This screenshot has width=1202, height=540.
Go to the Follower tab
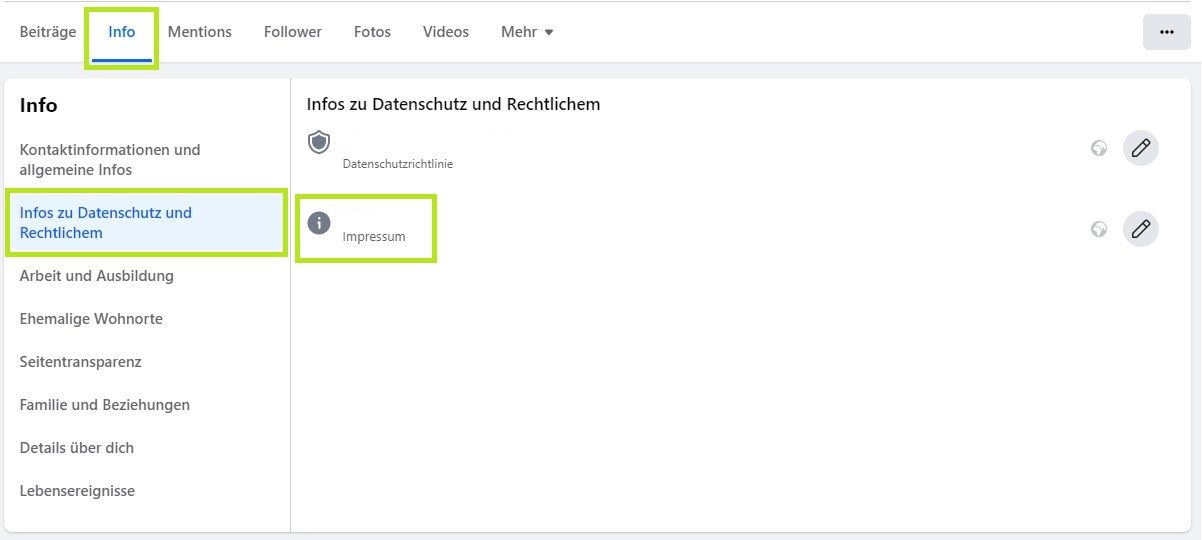(x=293, y=32)
